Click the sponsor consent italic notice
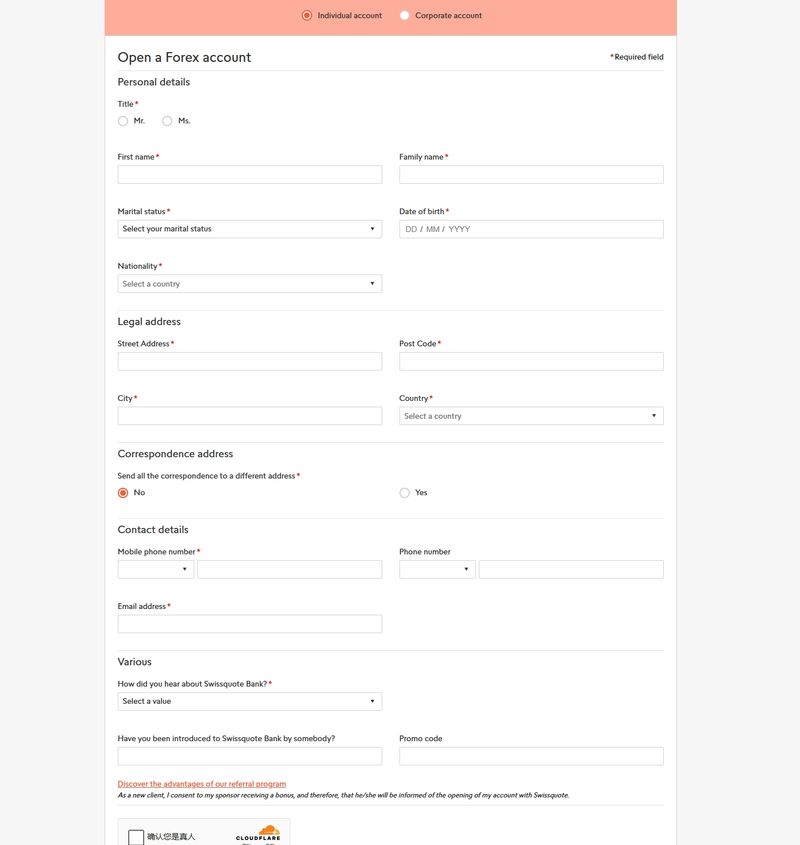The image size is (800, 845). click(x=343, y=795)
